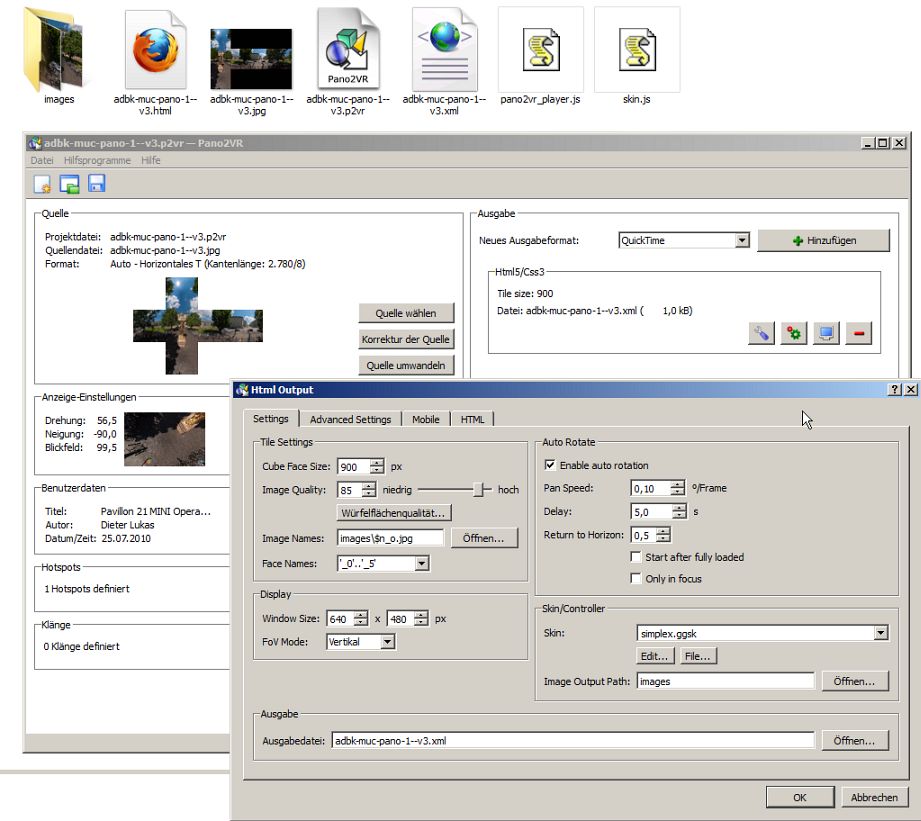Image resolution: width=921 pixels, height=821 pixels.
Task: Disable the auto rotation checkbox
Action: coord(550,465)
